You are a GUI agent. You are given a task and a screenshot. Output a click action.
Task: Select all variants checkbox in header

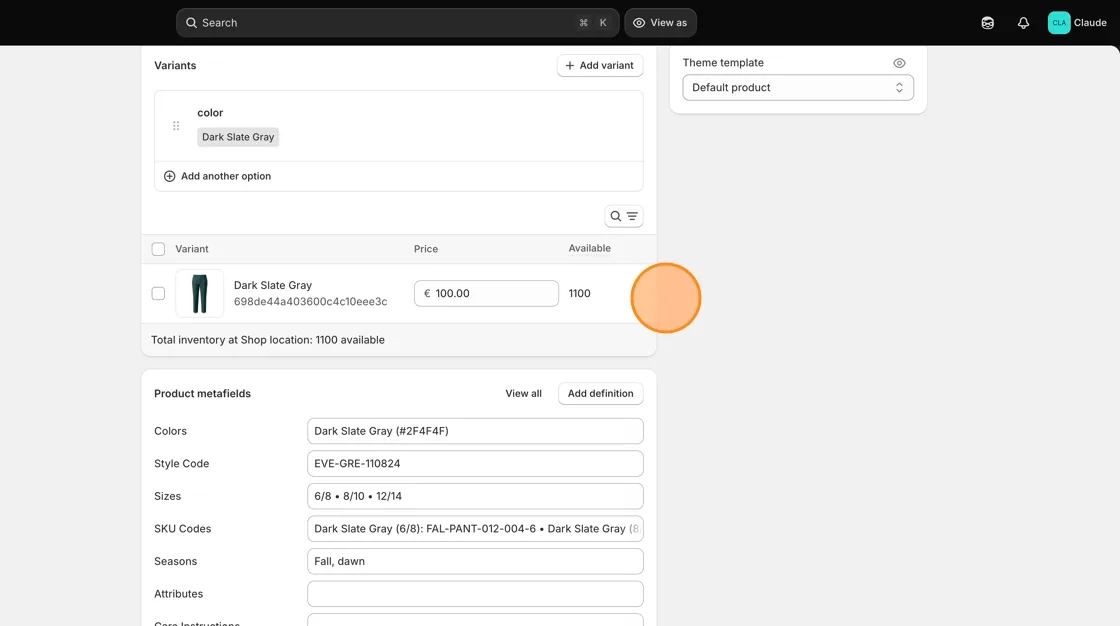pos(159,249)
